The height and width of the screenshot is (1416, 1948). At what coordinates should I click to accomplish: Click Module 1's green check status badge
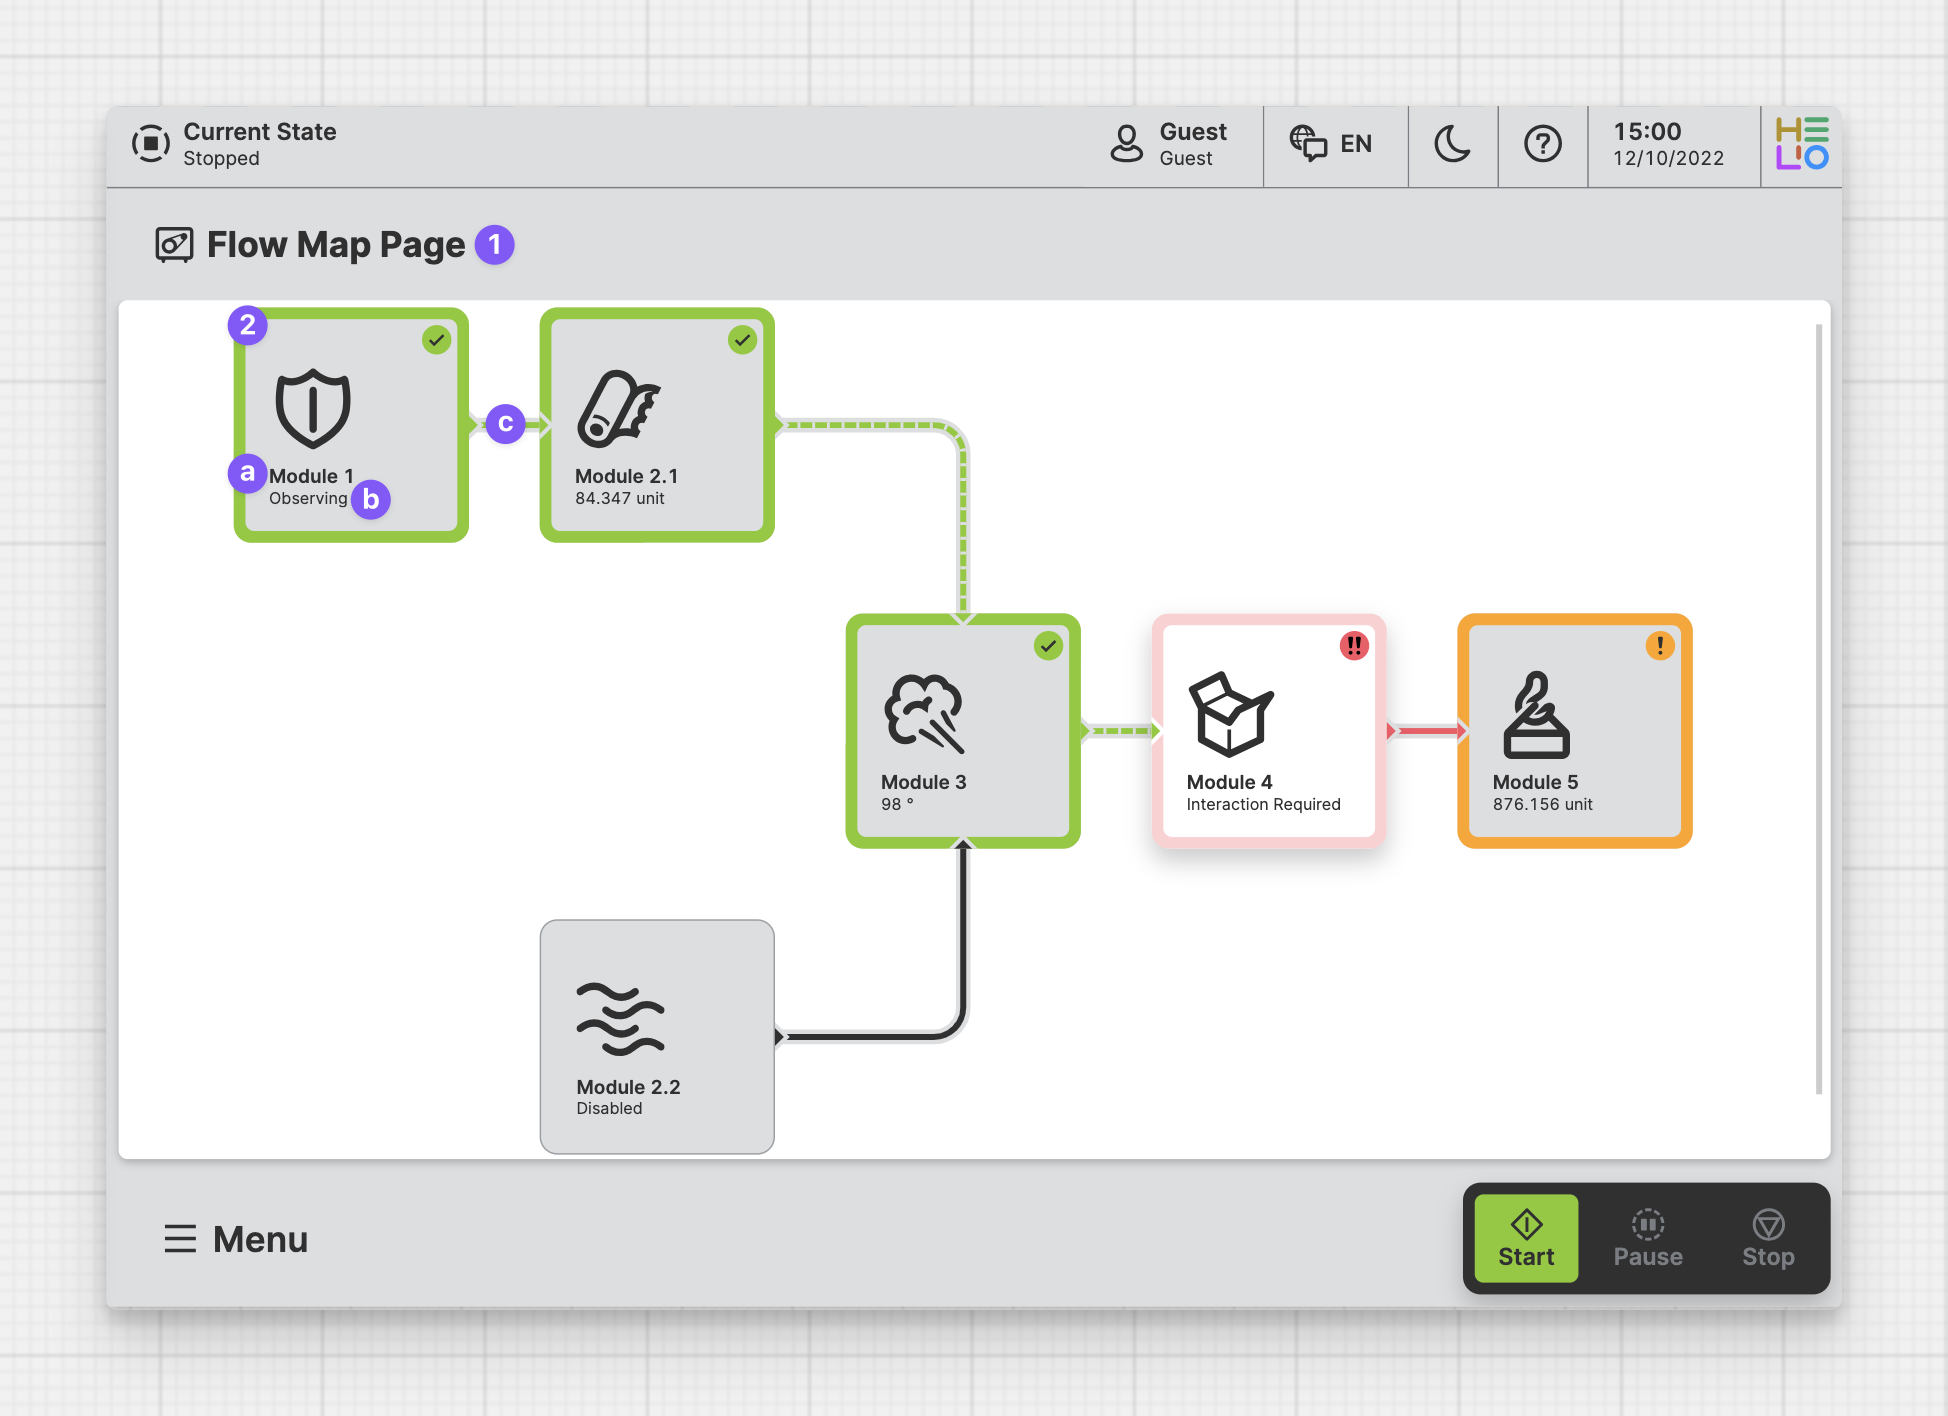click(436, 340)
